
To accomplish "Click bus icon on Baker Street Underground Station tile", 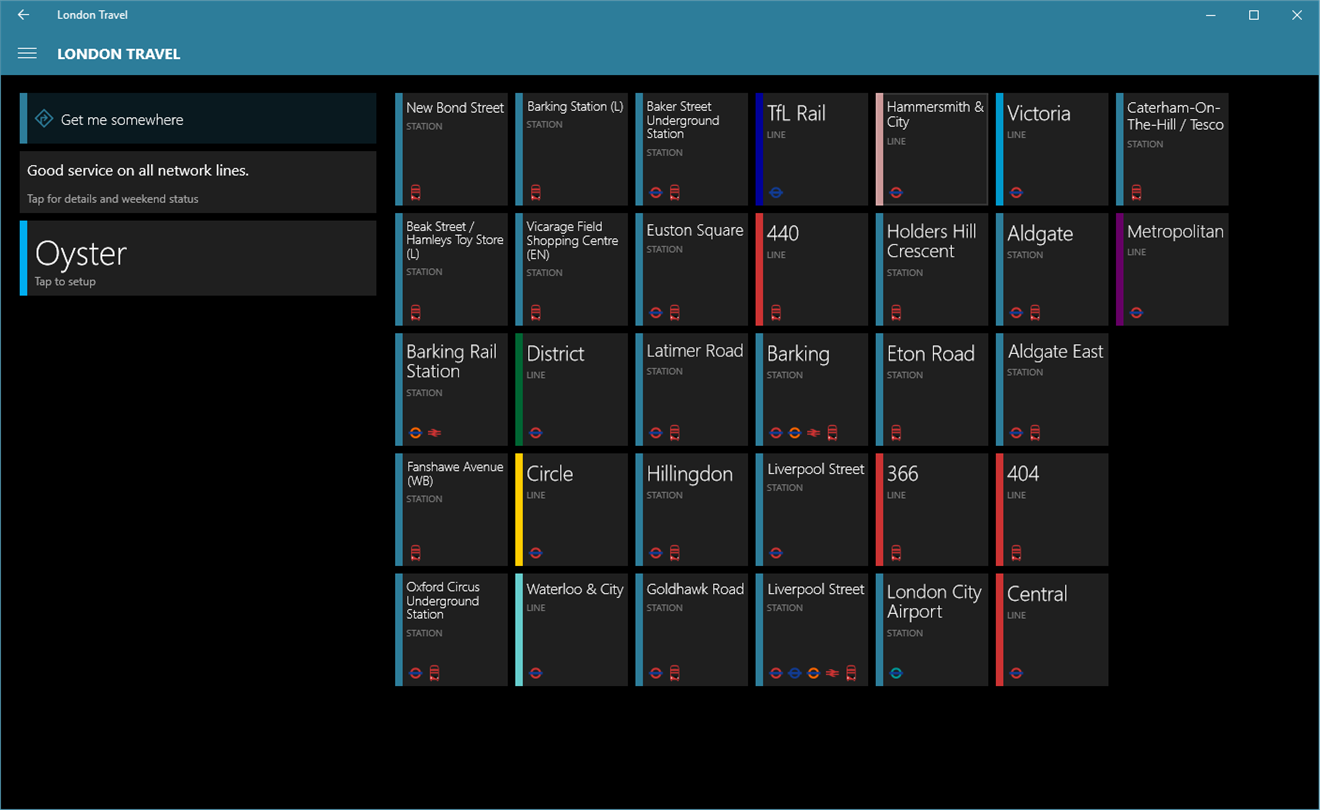I will pos(675,193).
